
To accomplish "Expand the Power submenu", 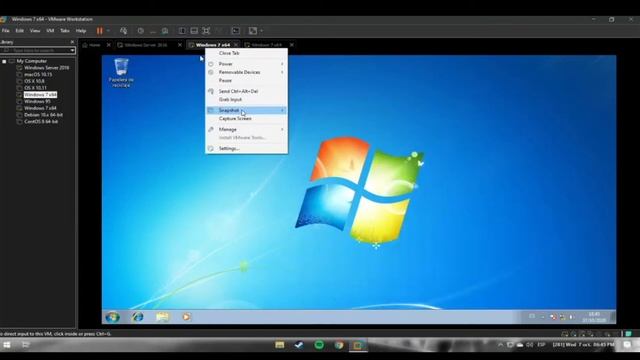I will (247, 64).
